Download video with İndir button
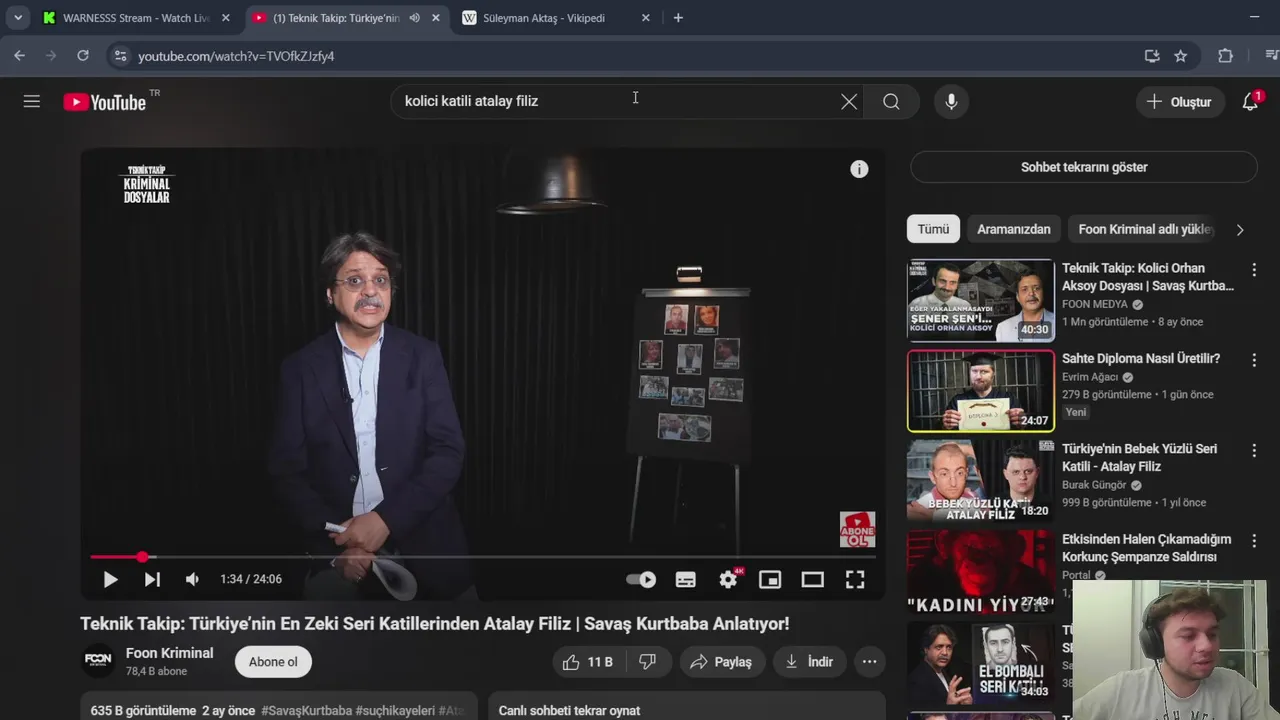Image resolution: width=1280 pixels, height=720 pixels. [x=810, y=662]
